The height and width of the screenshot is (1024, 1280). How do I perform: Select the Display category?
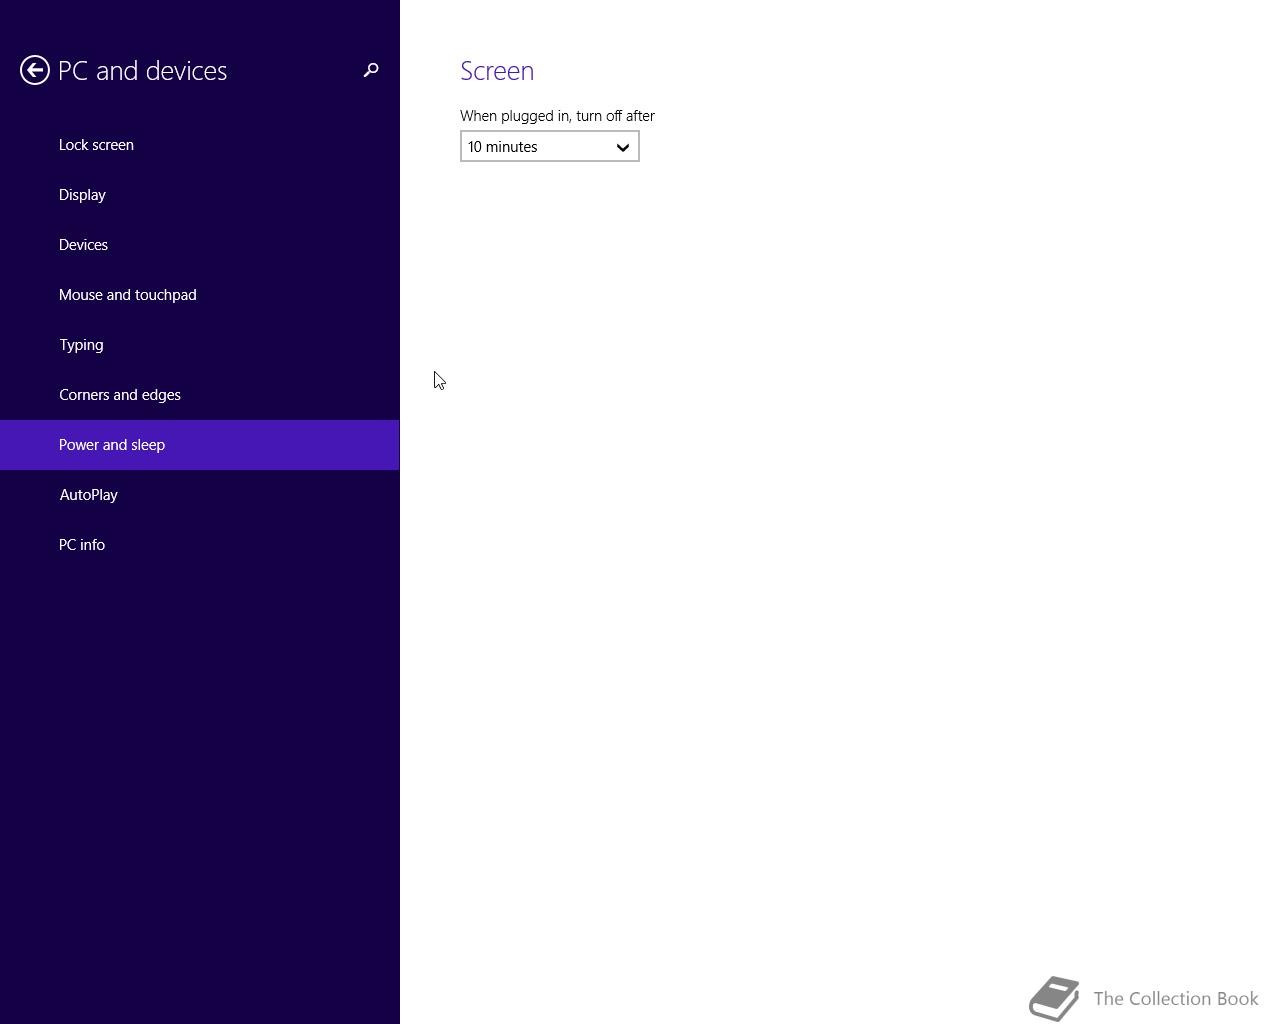[x=200, y=195]
